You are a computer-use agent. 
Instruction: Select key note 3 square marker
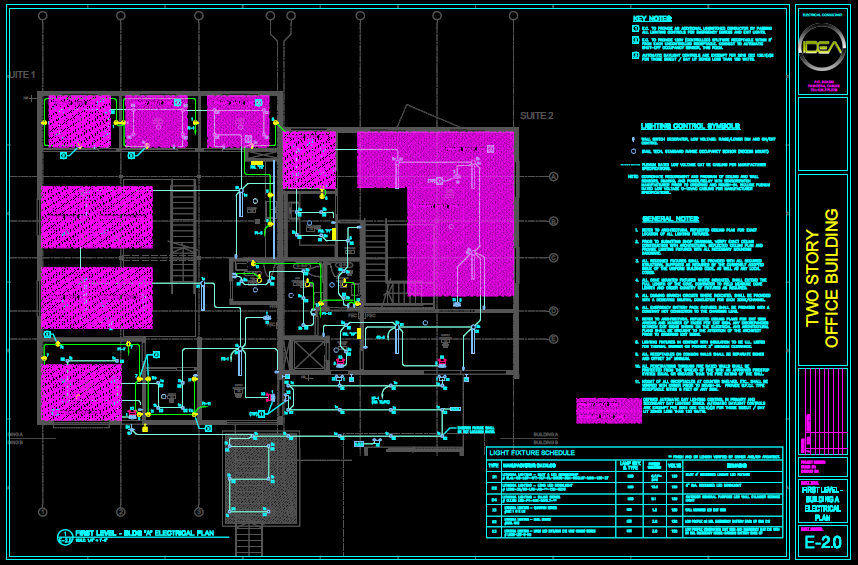coord(635,56)
